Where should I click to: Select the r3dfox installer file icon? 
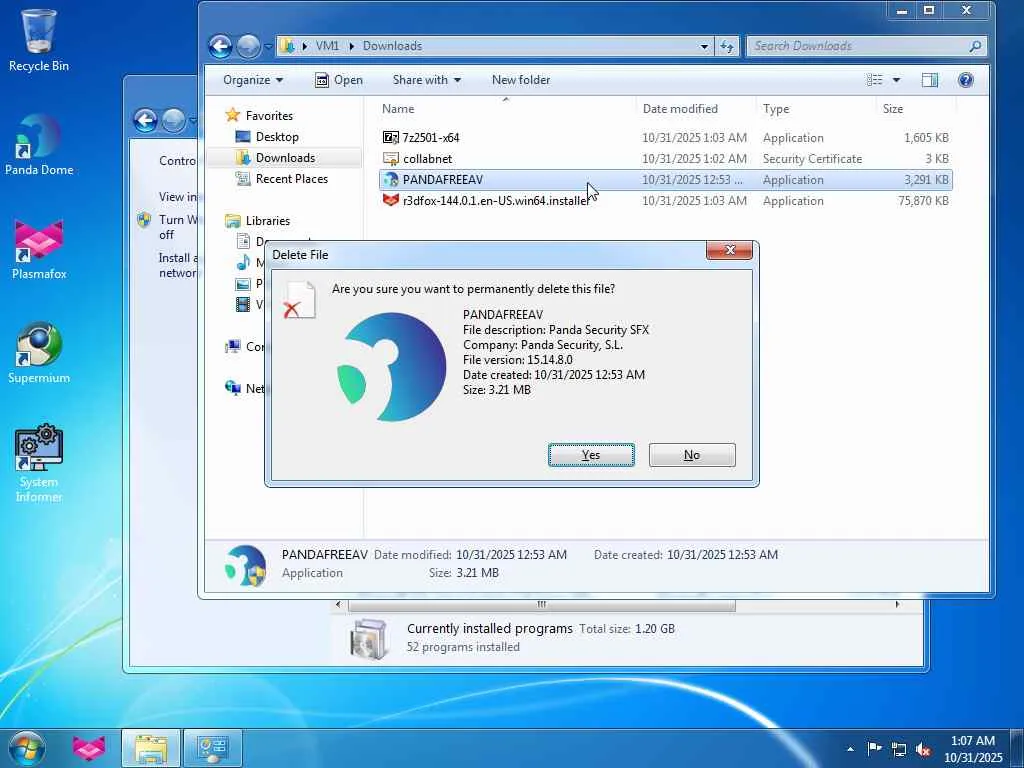click(391, 200)
